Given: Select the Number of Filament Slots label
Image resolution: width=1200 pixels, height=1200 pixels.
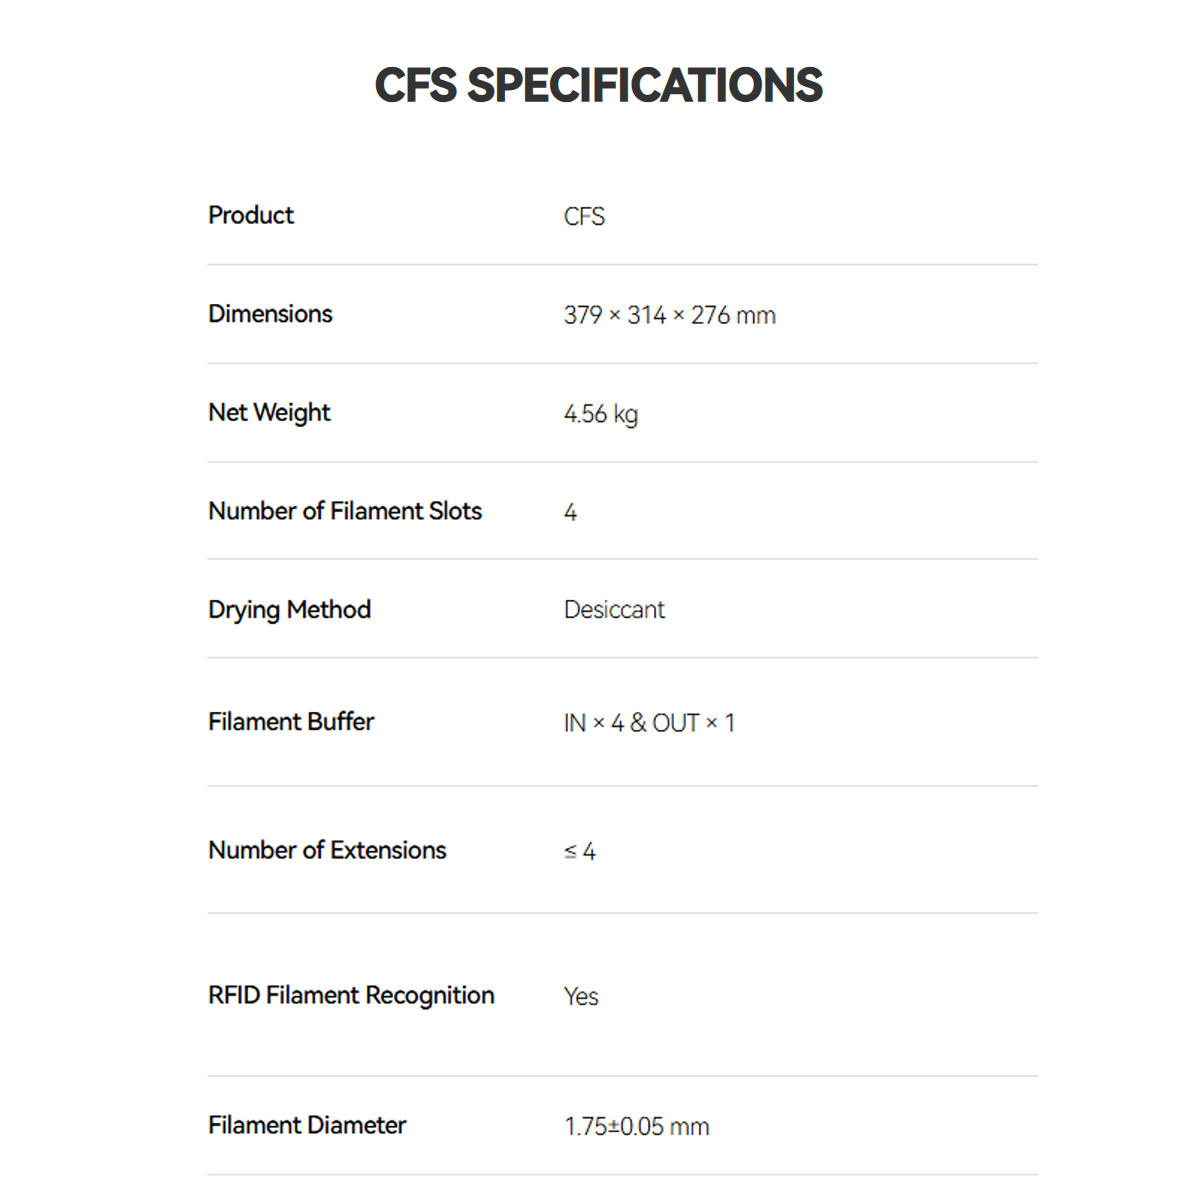Looking at the screenshot, I should tap(345, 511).
